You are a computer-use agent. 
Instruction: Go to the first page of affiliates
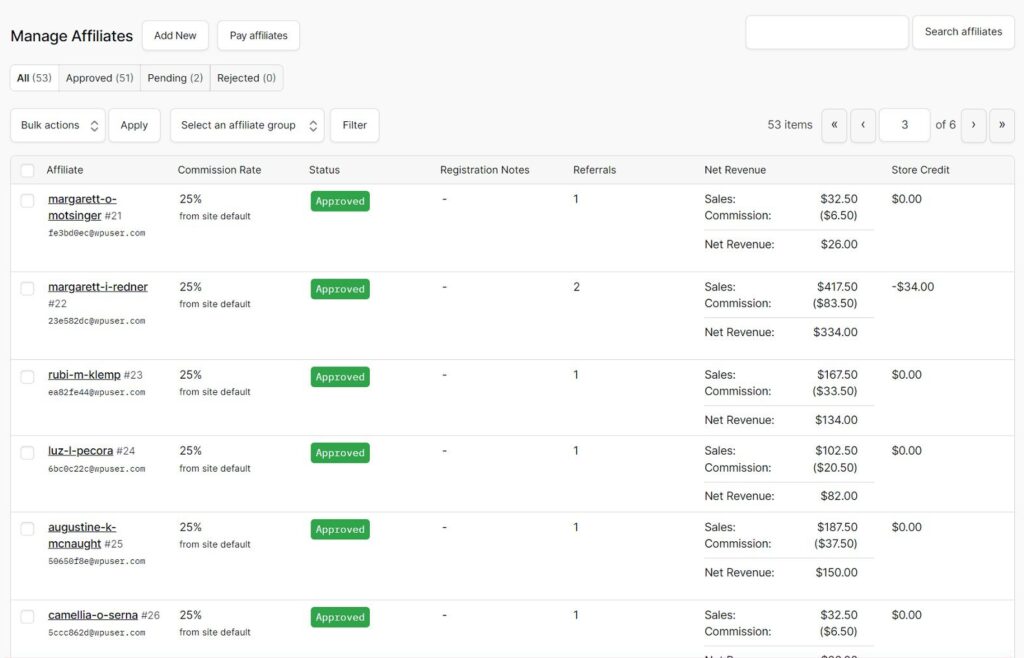tap(833, 125)
